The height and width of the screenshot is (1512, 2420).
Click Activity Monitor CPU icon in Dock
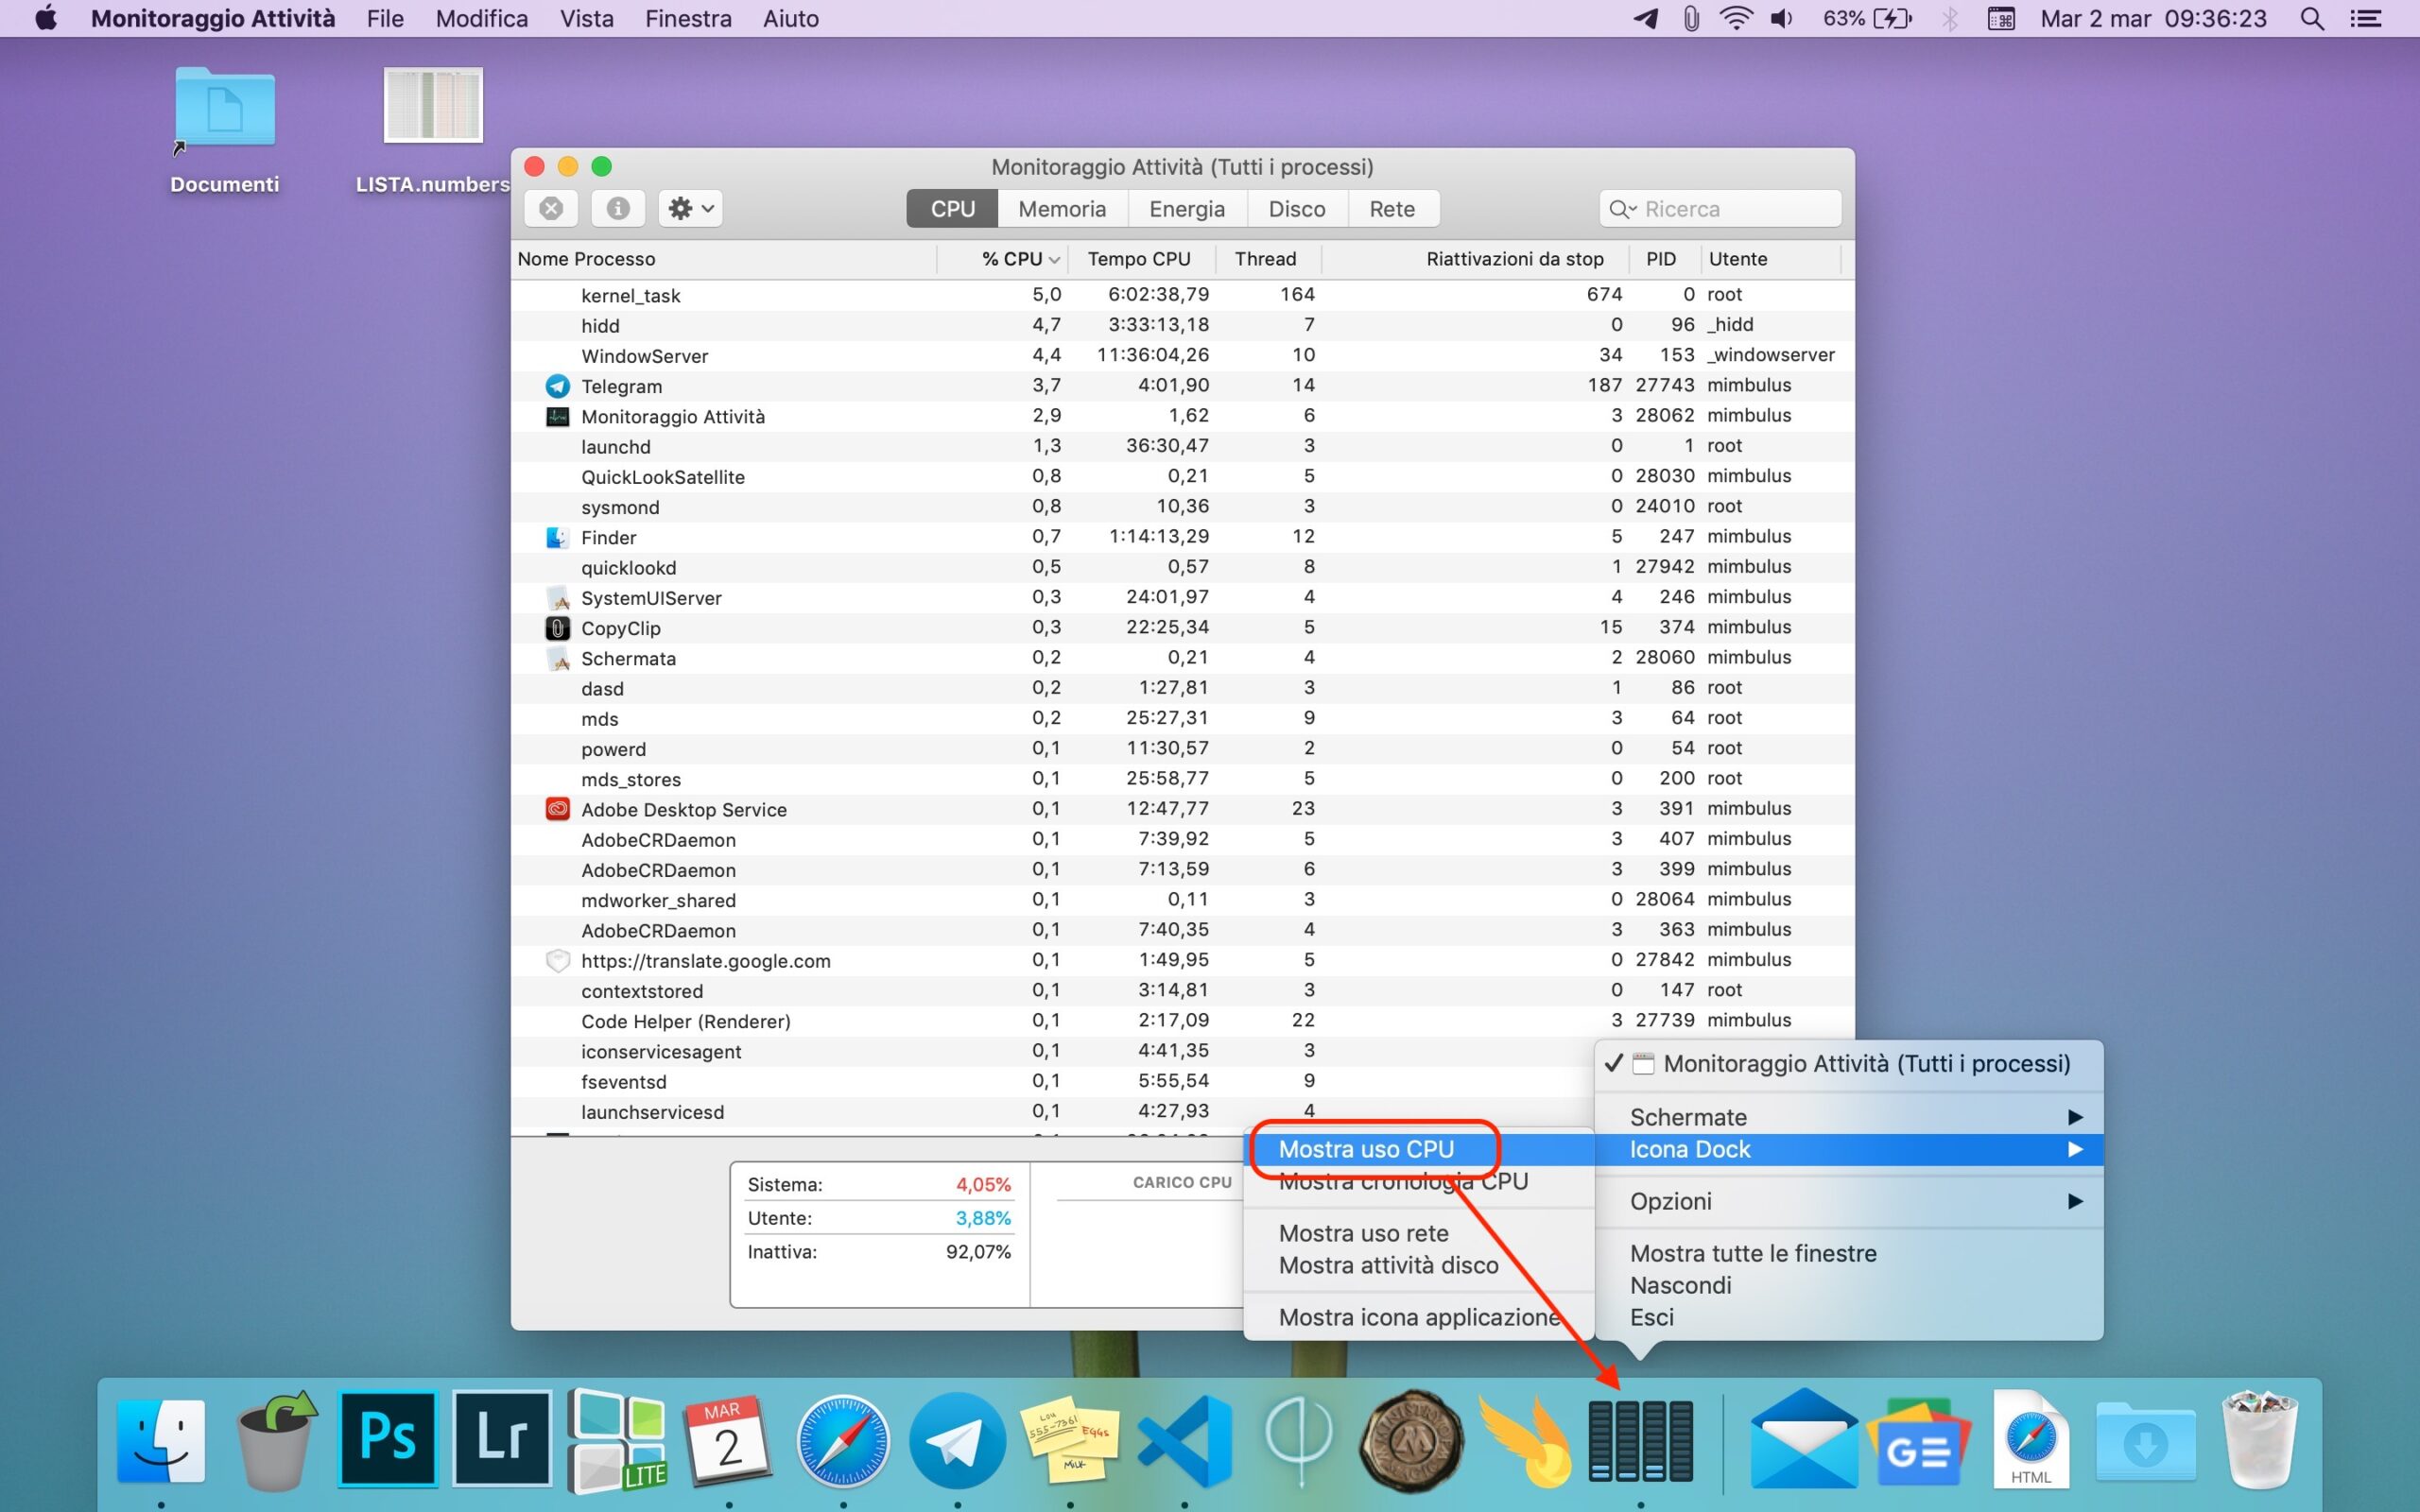(1640, 1440)
